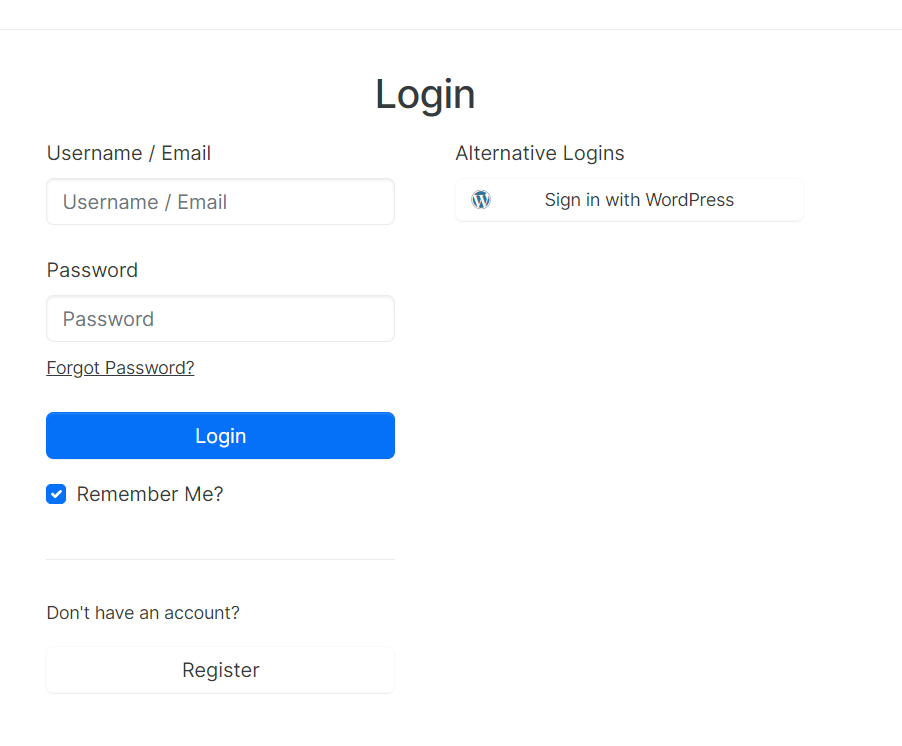Click the WordPress logo icon
This screenshot has width=902, height=746.
481,200
